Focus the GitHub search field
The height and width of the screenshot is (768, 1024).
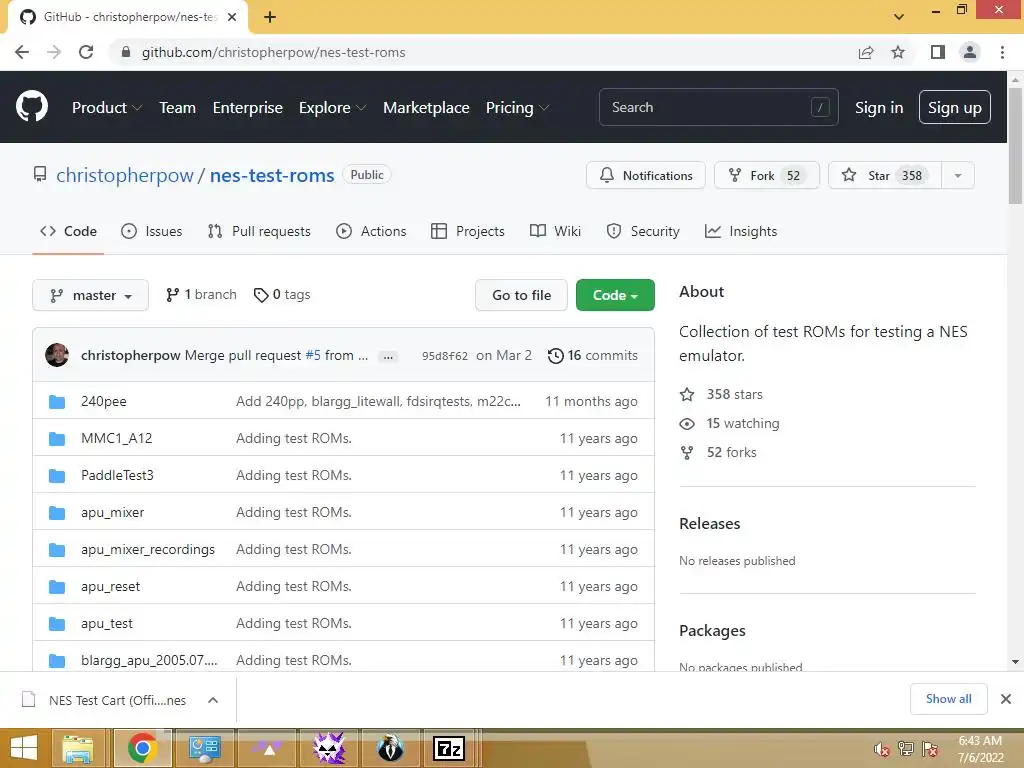[x=718, y=107]
